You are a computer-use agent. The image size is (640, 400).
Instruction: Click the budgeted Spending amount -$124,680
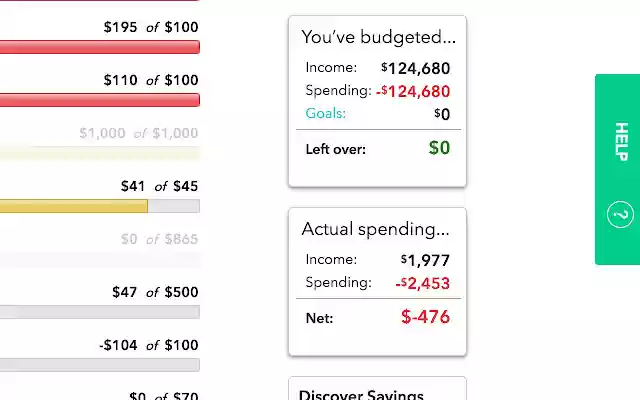(413, 91)
